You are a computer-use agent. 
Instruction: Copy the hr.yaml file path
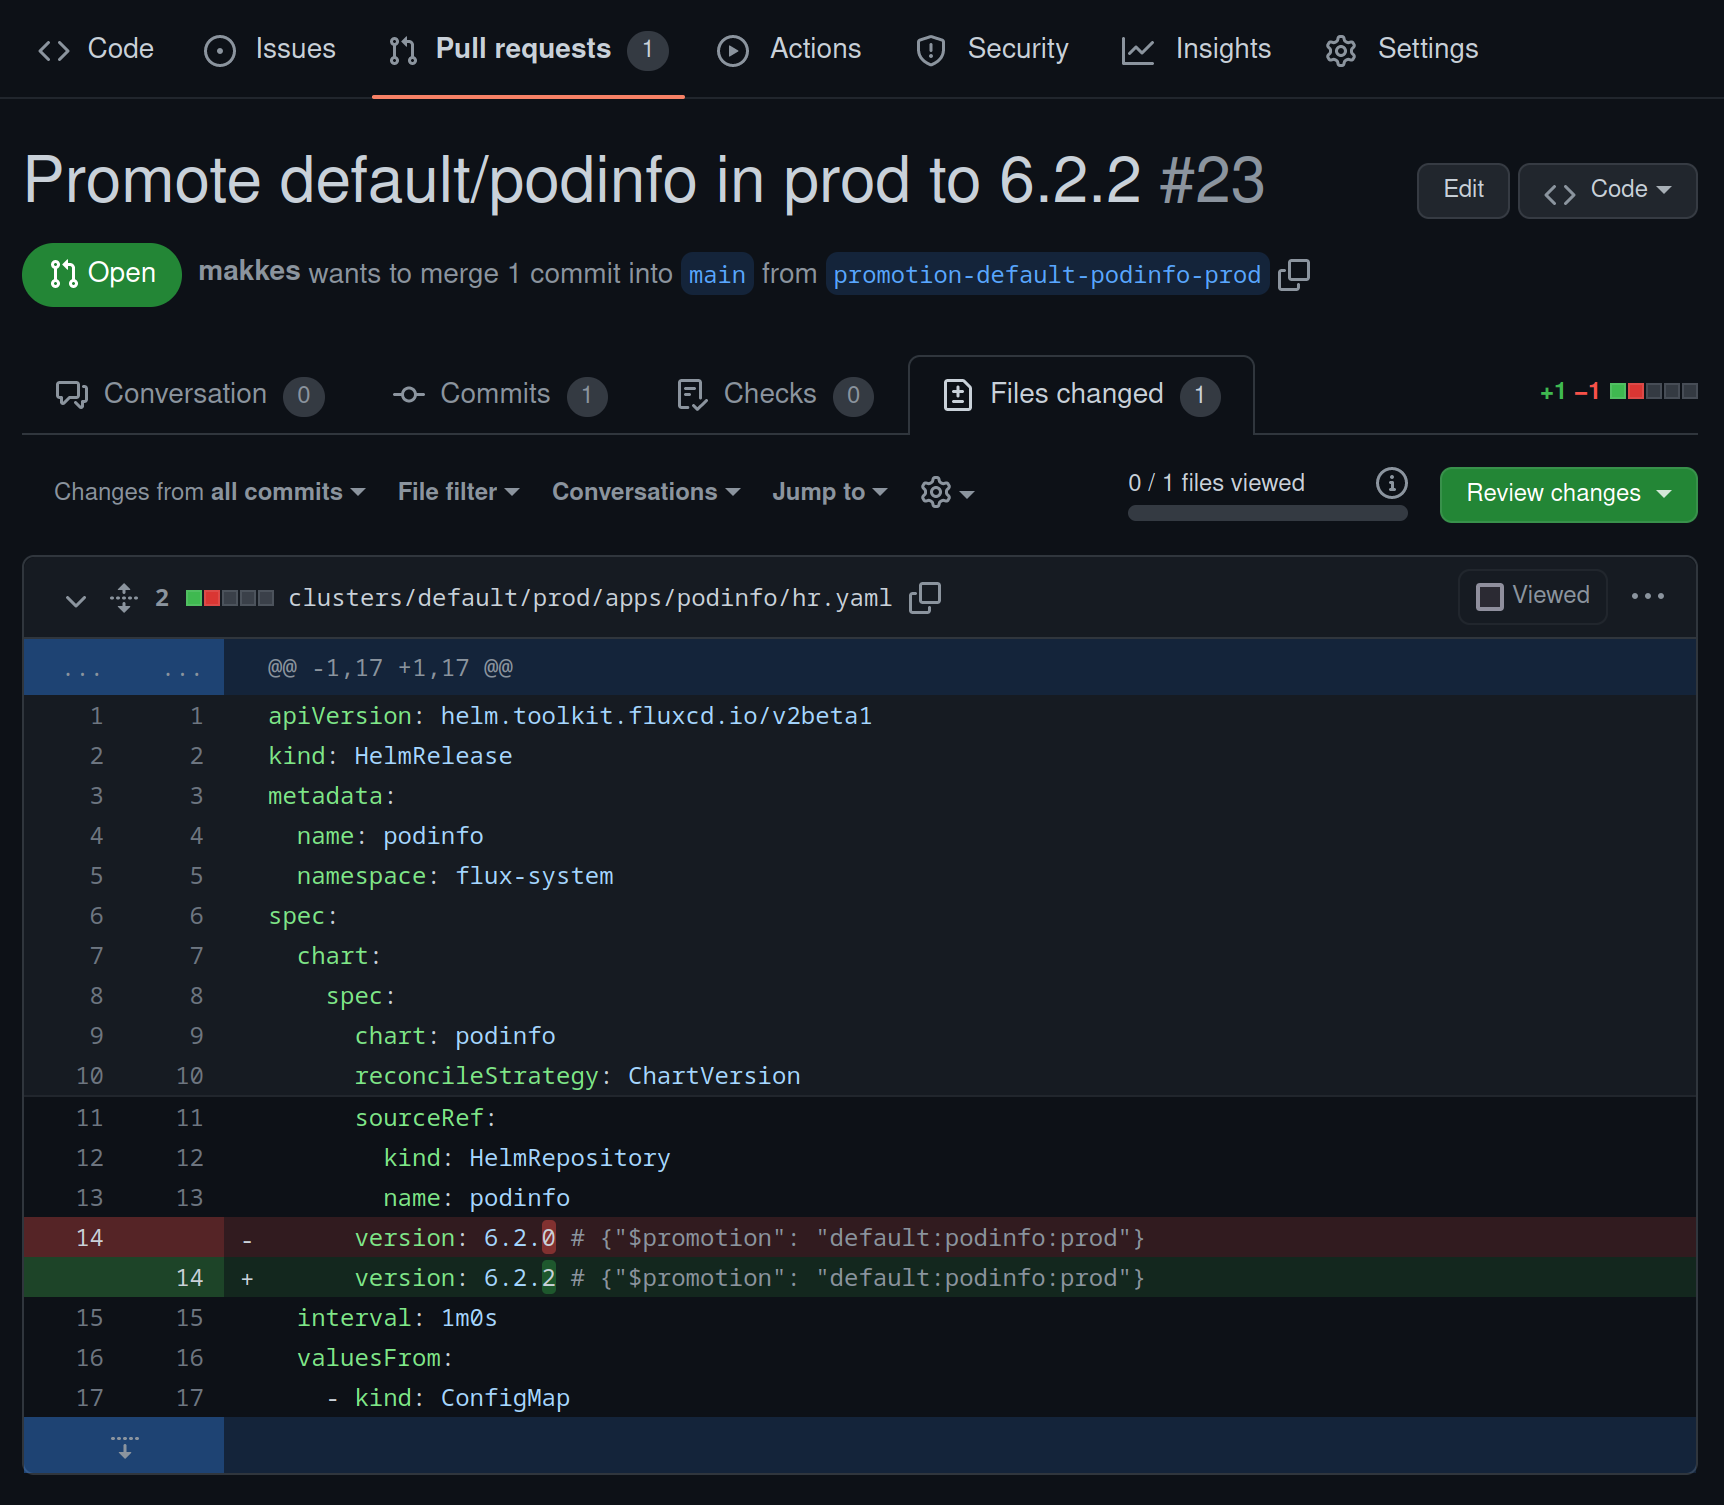pos(925,598)
